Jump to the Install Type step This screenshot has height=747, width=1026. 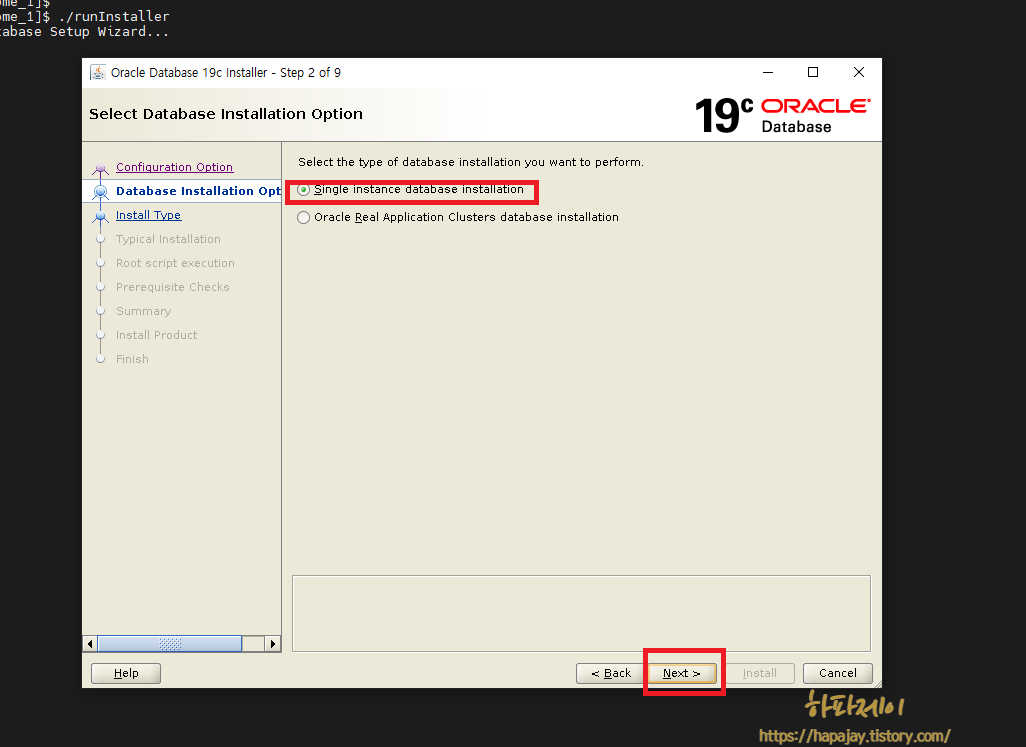(x=149, y=215)
